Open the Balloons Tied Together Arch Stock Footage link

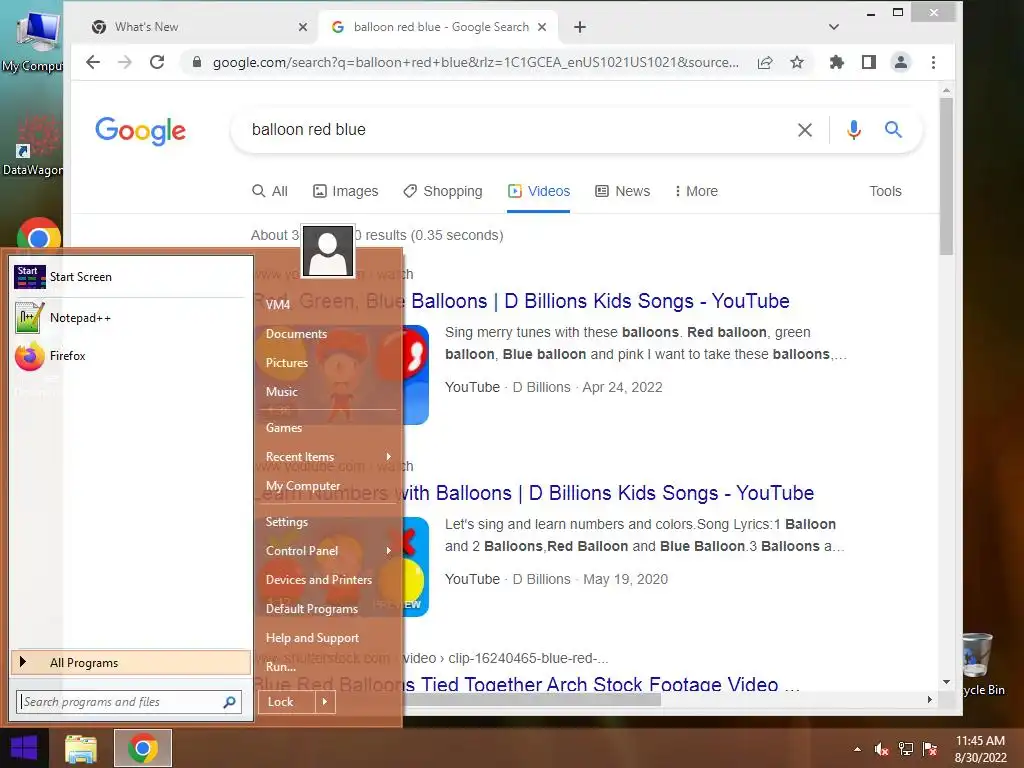(x=601, y=684)
